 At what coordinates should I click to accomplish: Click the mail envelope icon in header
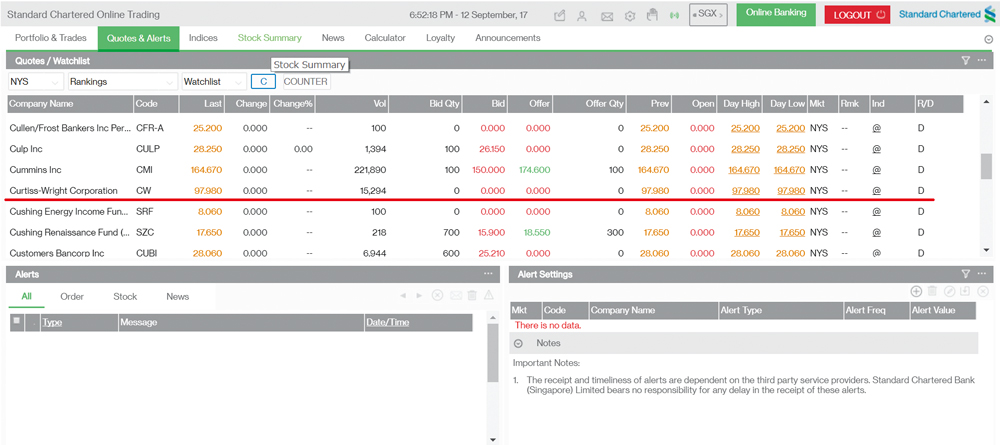tap(607, 16)
